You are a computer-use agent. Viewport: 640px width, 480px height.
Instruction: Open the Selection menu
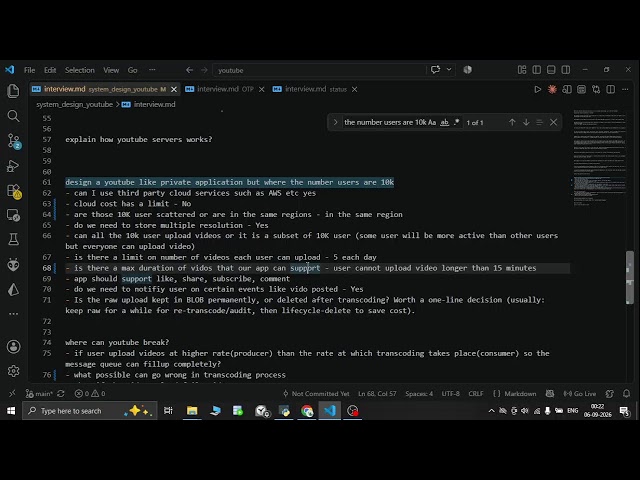pos(80,70)
